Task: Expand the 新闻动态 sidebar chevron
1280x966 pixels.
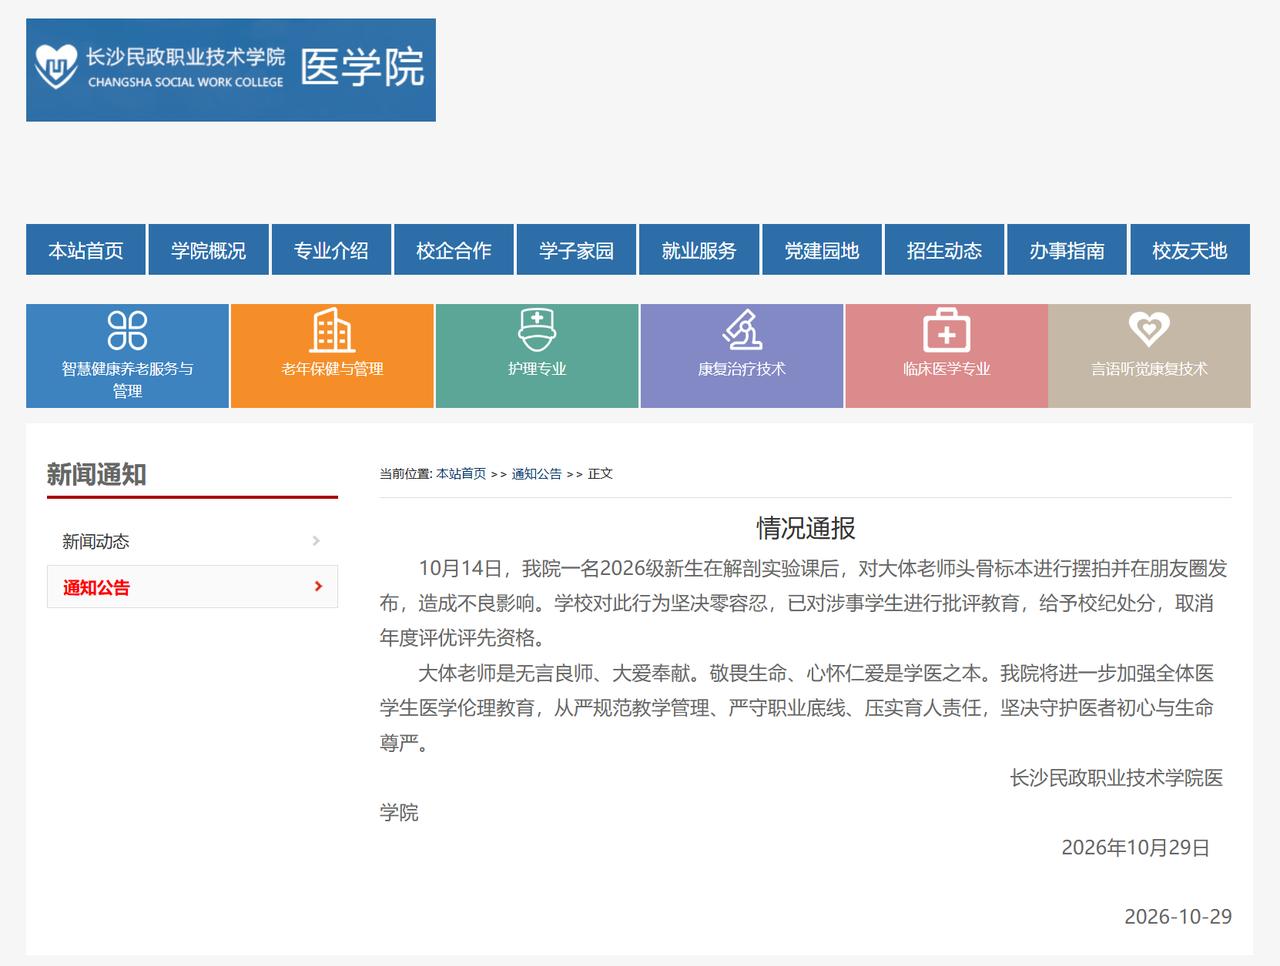Action: [316, 541]
